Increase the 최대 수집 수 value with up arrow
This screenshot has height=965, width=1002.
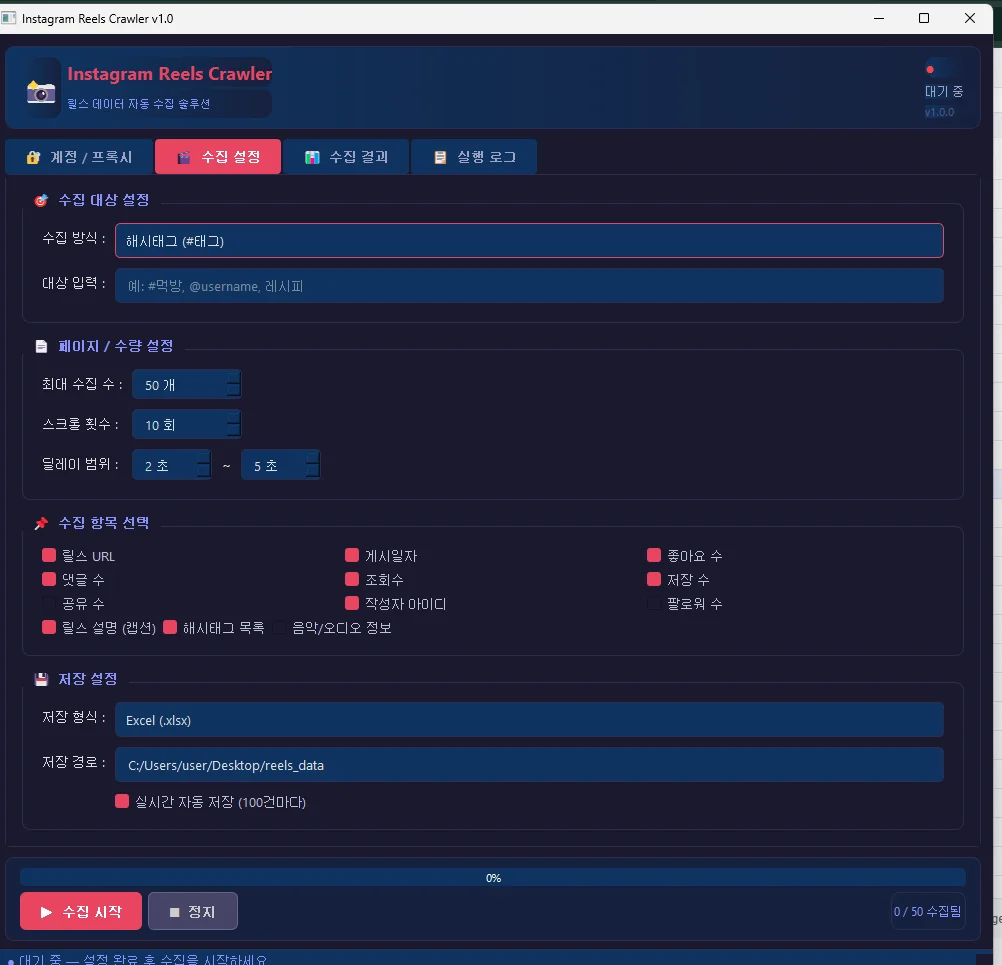click(x=234, y=378)
